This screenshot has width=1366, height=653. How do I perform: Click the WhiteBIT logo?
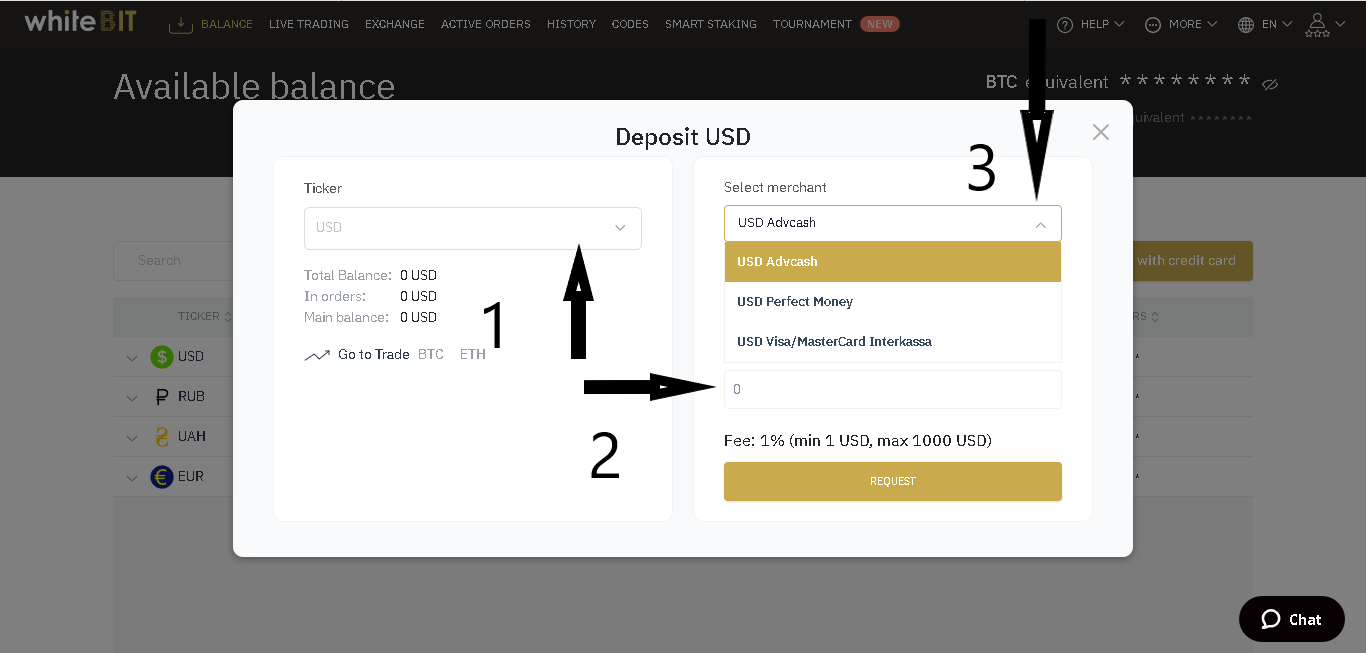pos(80,21)
